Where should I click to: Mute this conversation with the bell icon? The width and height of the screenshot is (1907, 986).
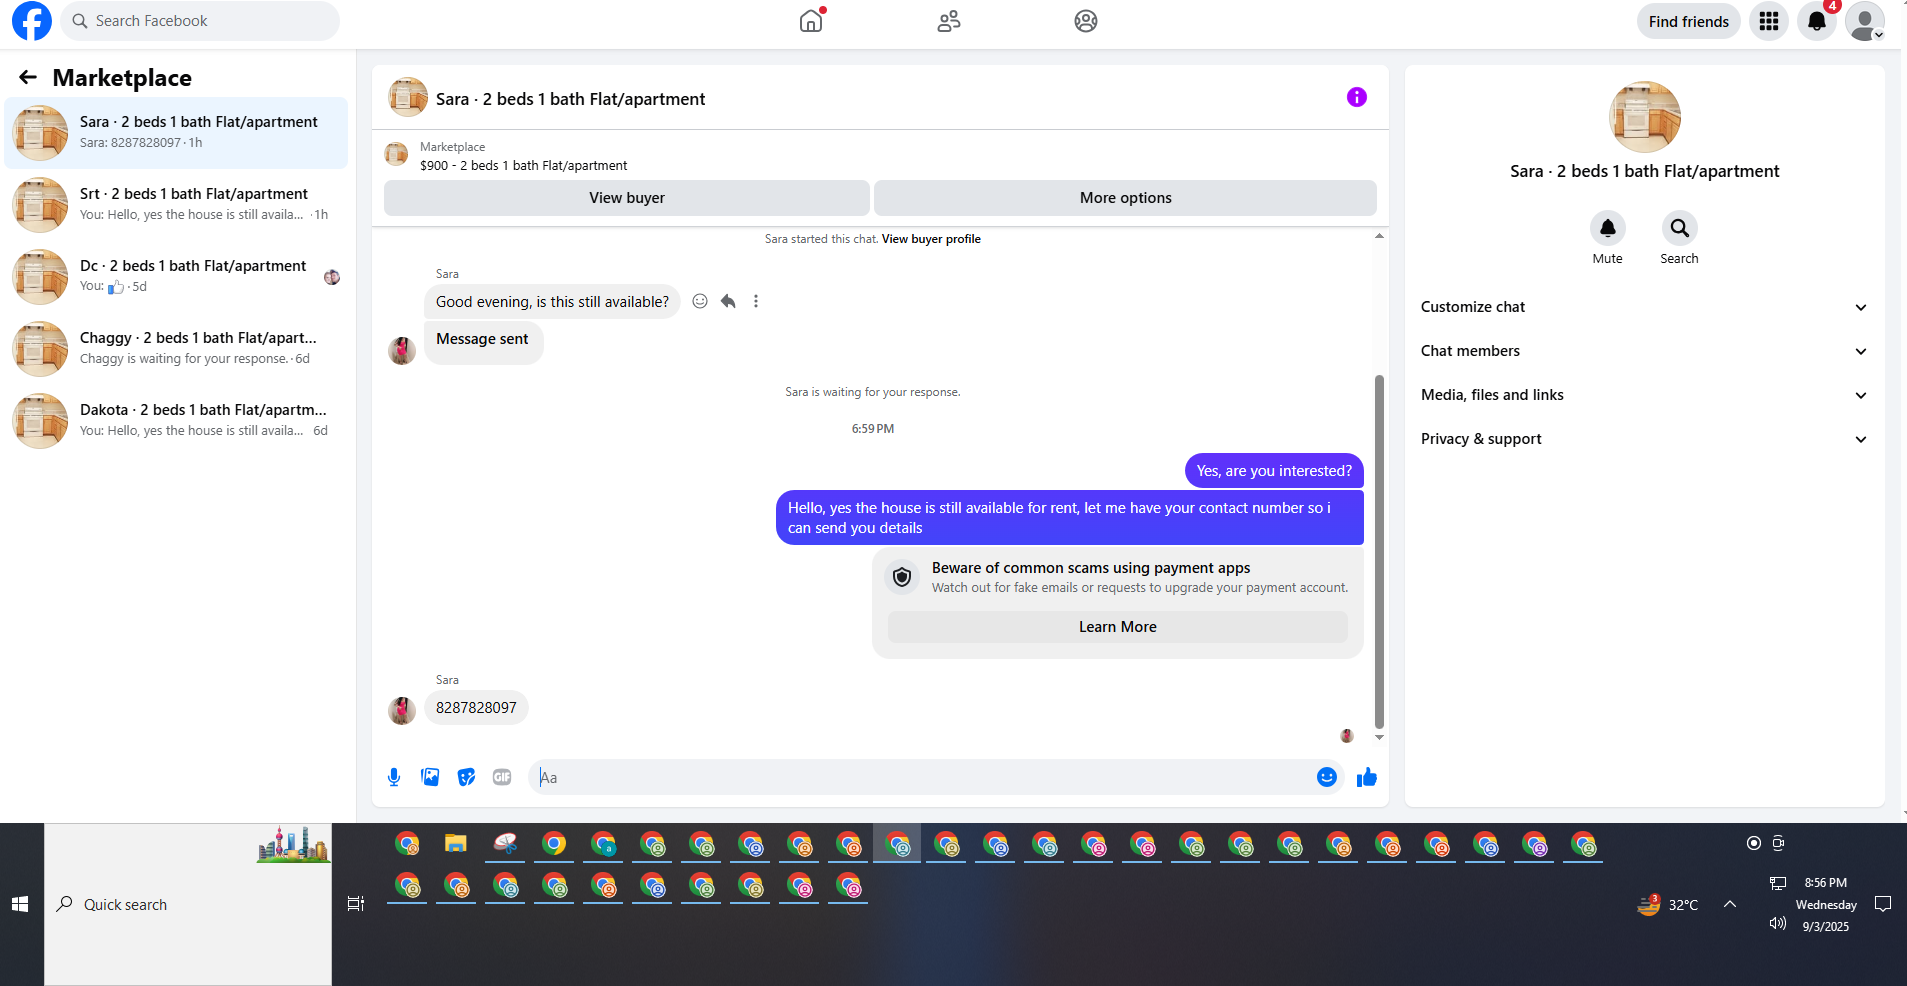pos(1608,229)
